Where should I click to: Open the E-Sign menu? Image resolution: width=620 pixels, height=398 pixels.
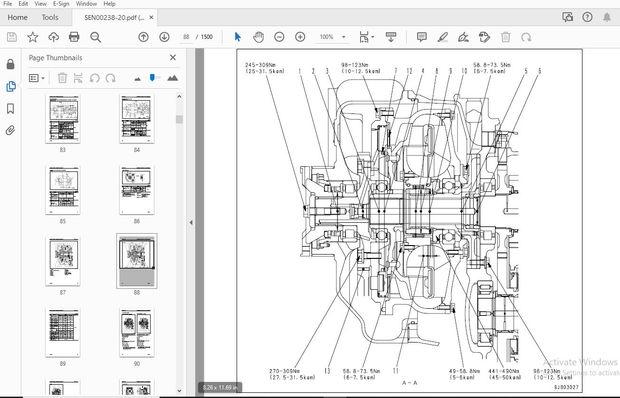click(x=61, y=4)
